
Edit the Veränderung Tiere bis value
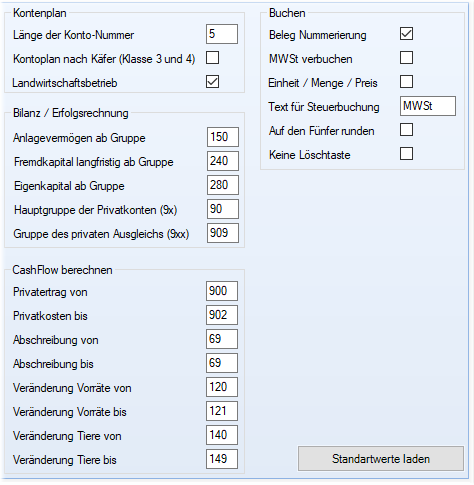click(222, 459)
